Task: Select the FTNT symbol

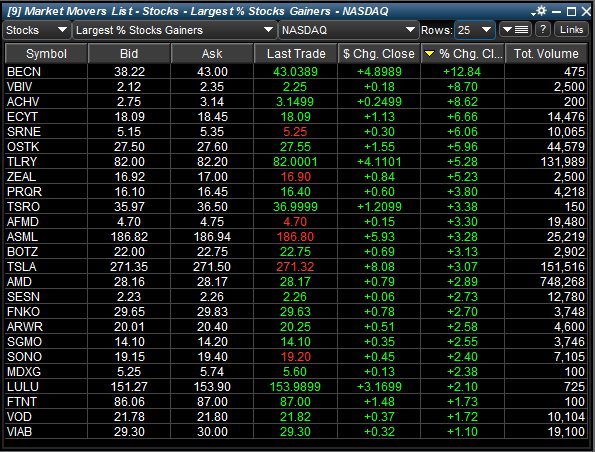Action: [x=22, y=402]
